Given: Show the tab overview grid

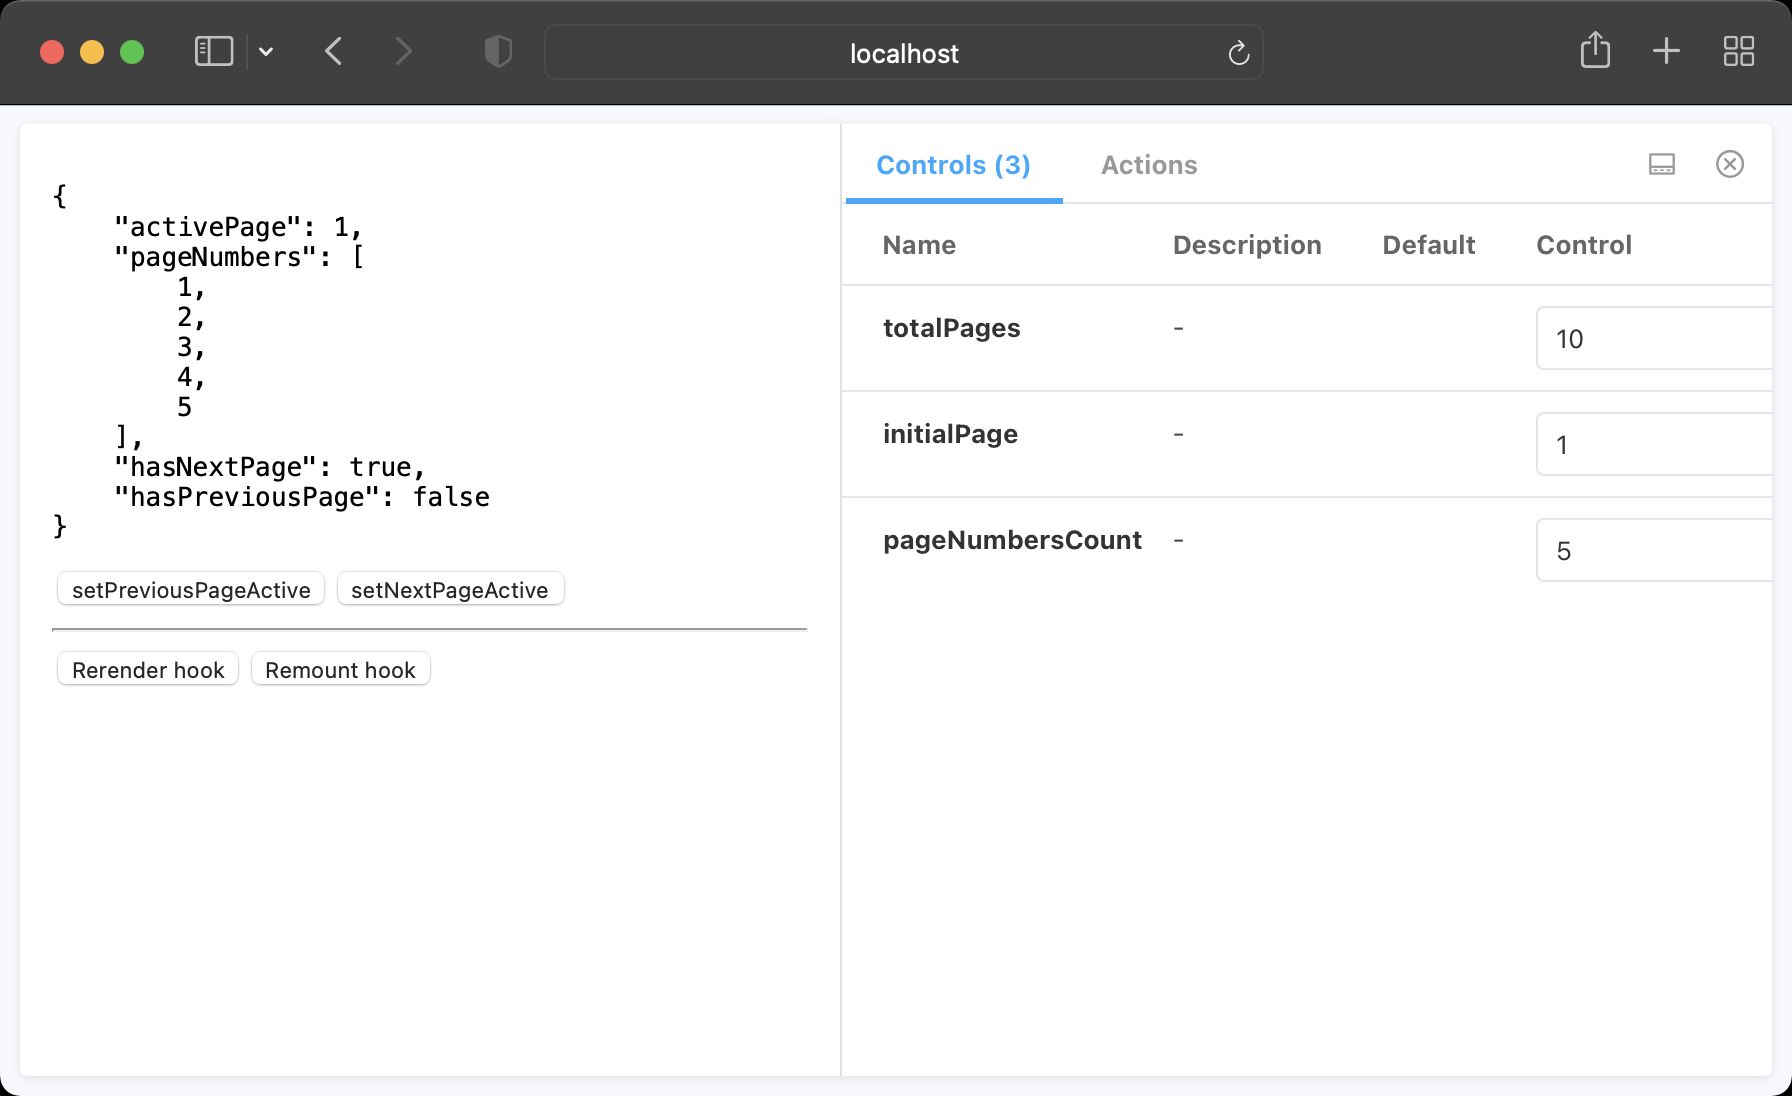Looking at the screenshot, I should pyautogui.click(x=1739, y=50).
